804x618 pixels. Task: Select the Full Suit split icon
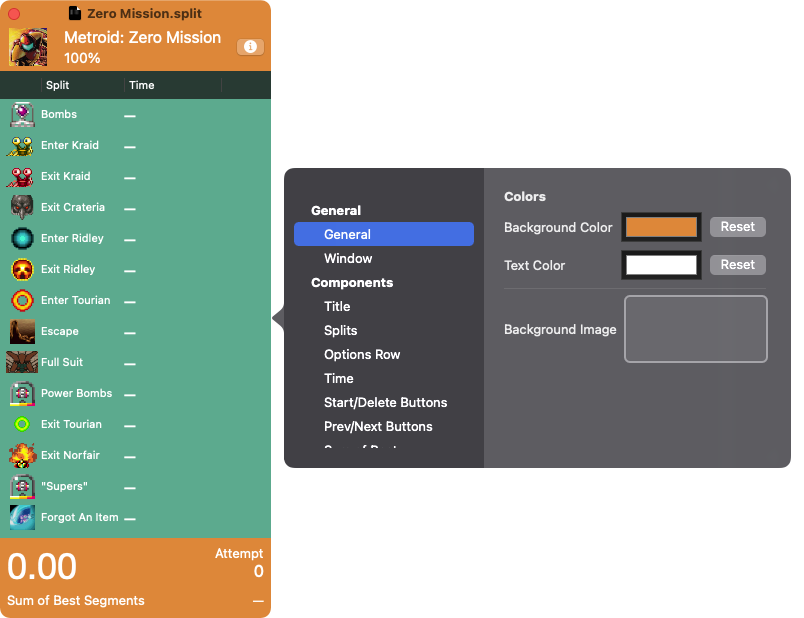pyautogui.click(x=22, y=363)
